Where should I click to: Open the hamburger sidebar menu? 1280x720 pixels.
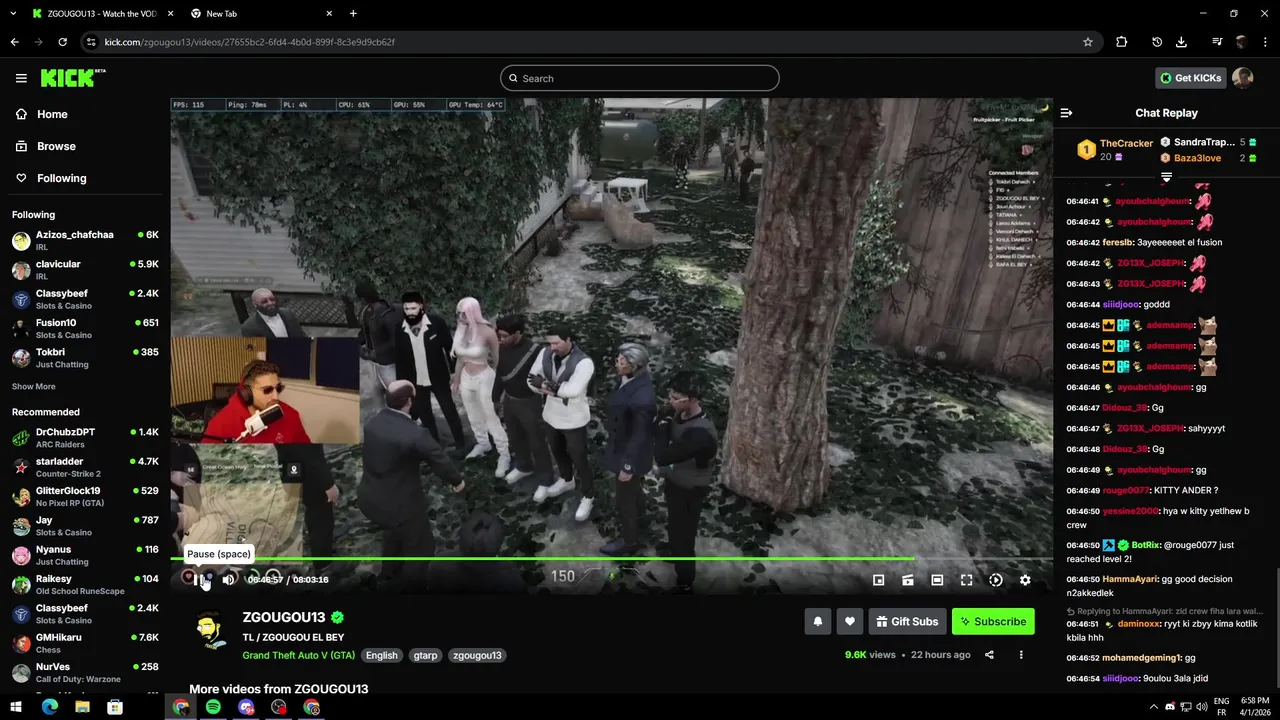pyautogui.click(x=21, y=78)
